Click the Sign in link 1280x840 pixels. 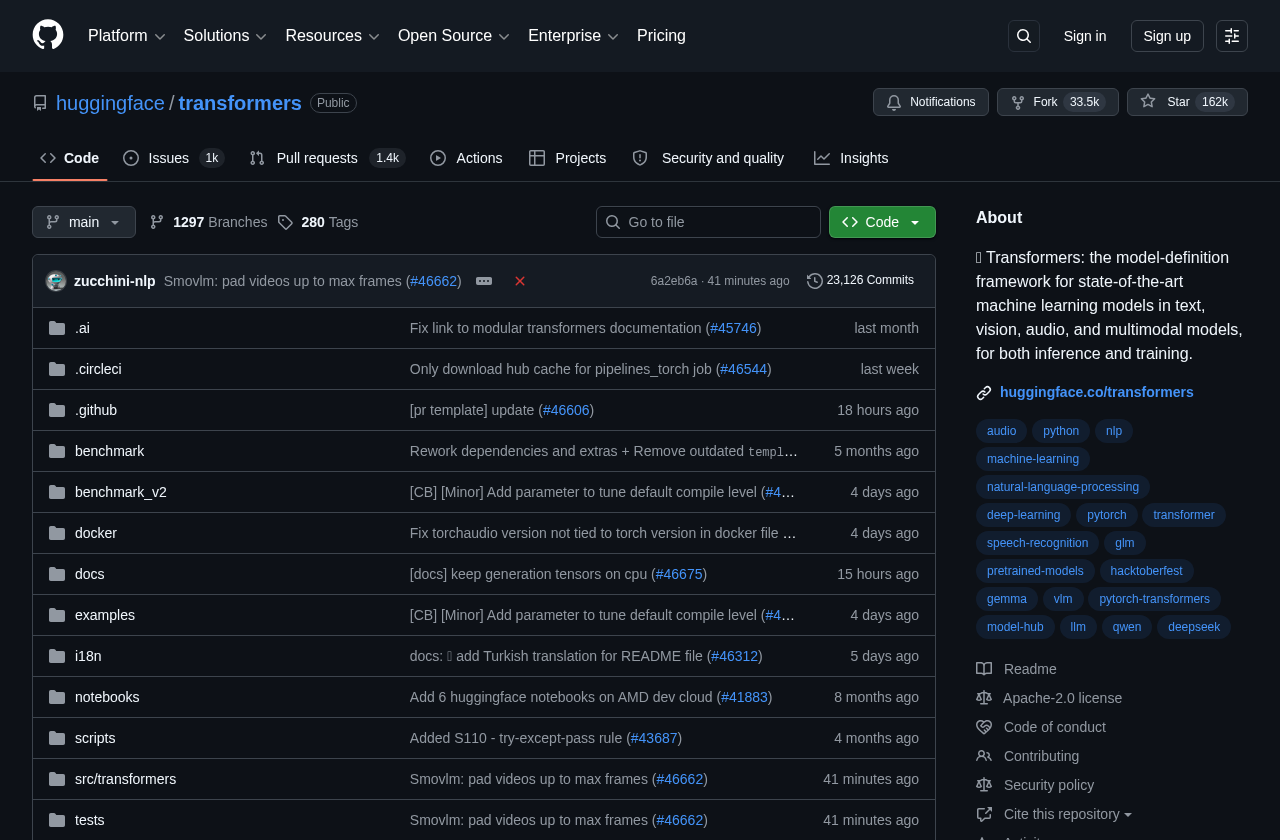1085,36
